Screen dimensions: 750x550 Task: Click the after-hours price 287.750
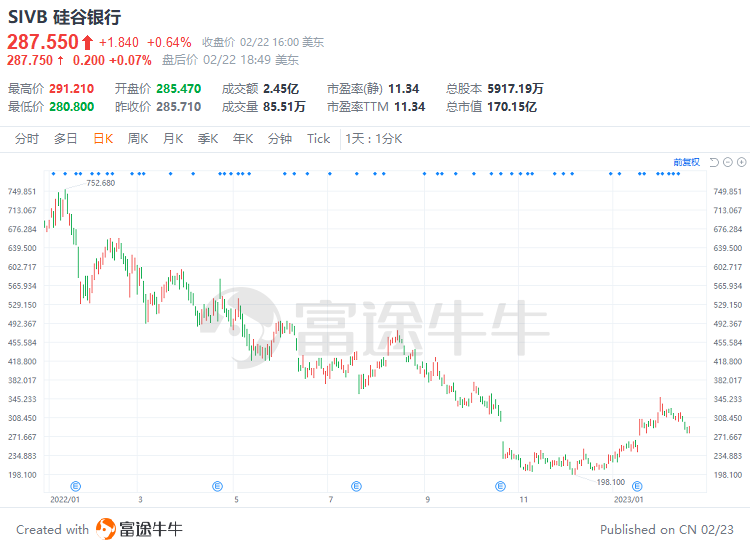pyautogui.click(x=30, y=60)
